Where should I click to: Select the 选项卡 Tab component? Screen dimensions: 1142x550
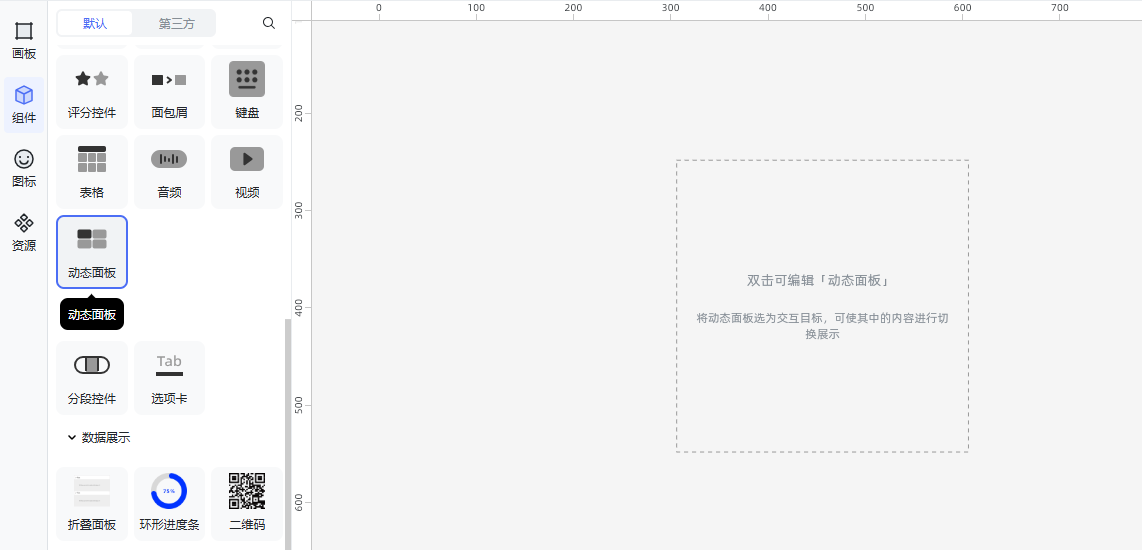pyautogui.click(x=169, y=377)
